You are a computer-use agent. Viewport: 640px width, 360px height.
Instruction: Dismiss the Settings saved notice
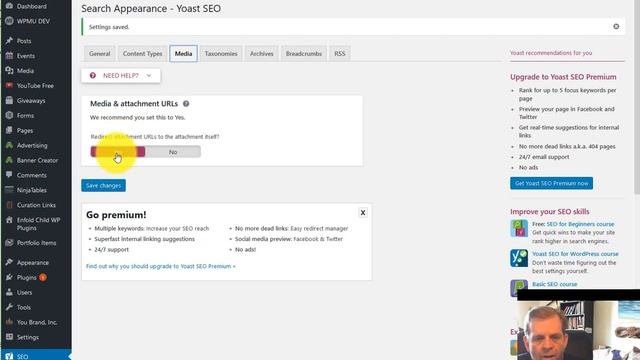coord(616,27)
